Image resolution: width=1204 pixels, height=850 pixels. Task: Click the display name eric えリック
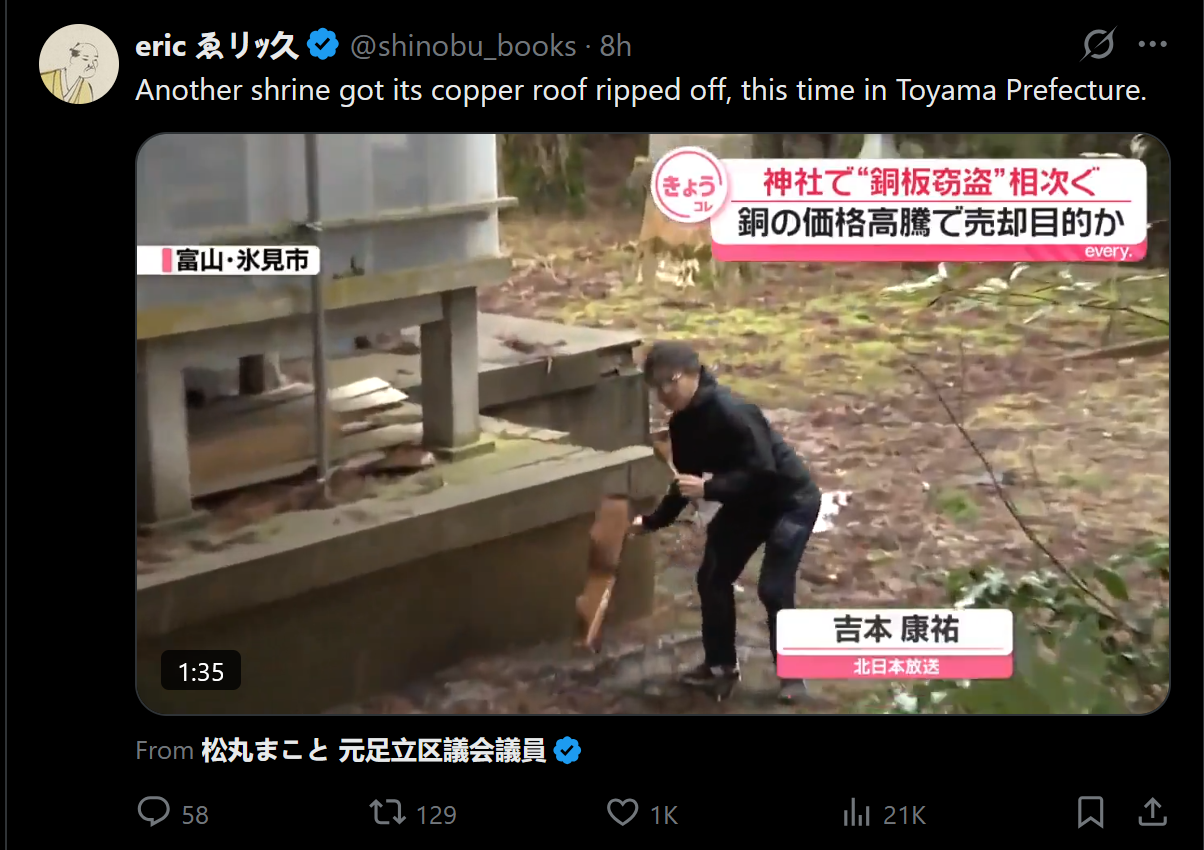click(217, 46)
